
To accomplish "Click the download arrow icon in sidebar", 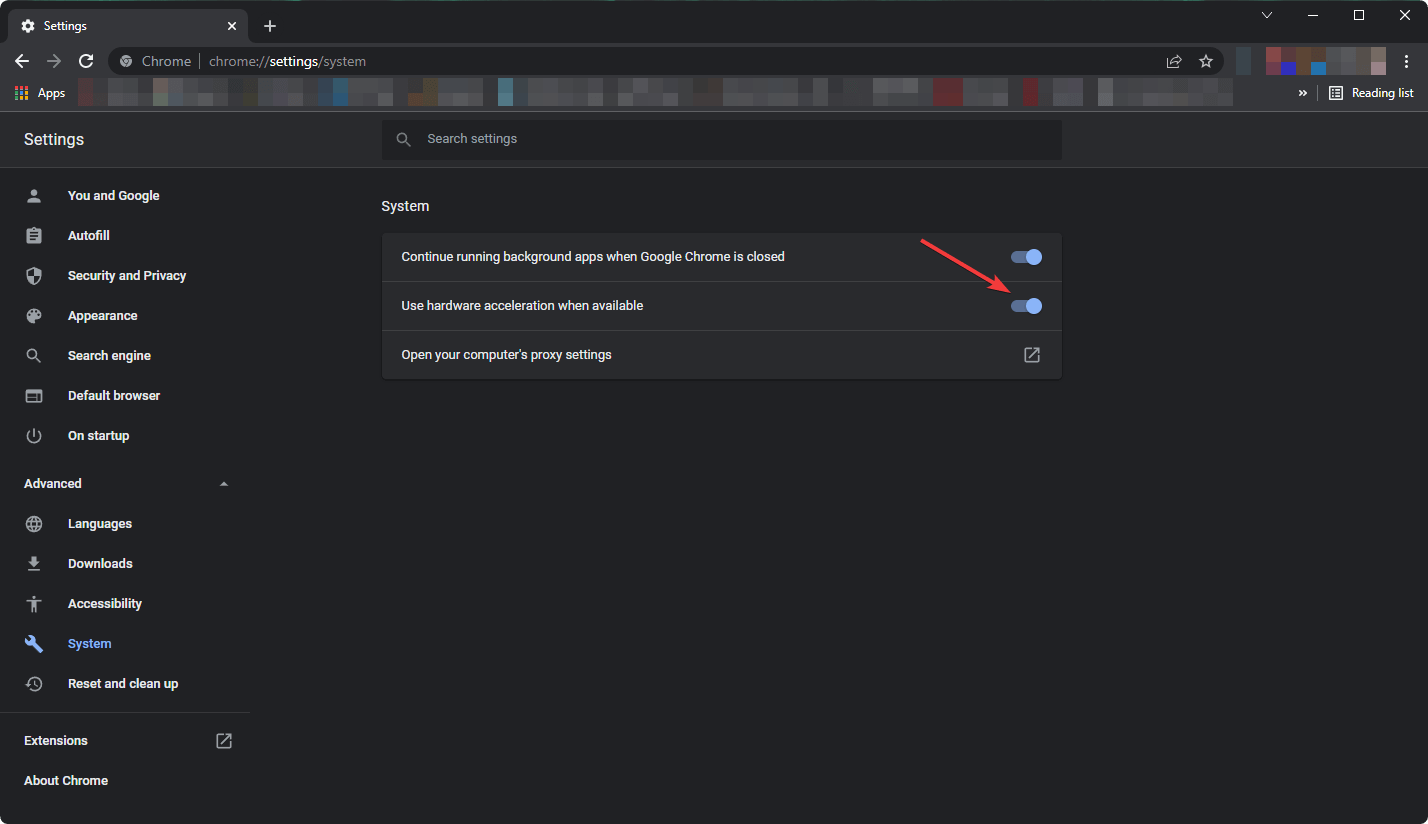I will pyautogui.click(x=34, y=564).
